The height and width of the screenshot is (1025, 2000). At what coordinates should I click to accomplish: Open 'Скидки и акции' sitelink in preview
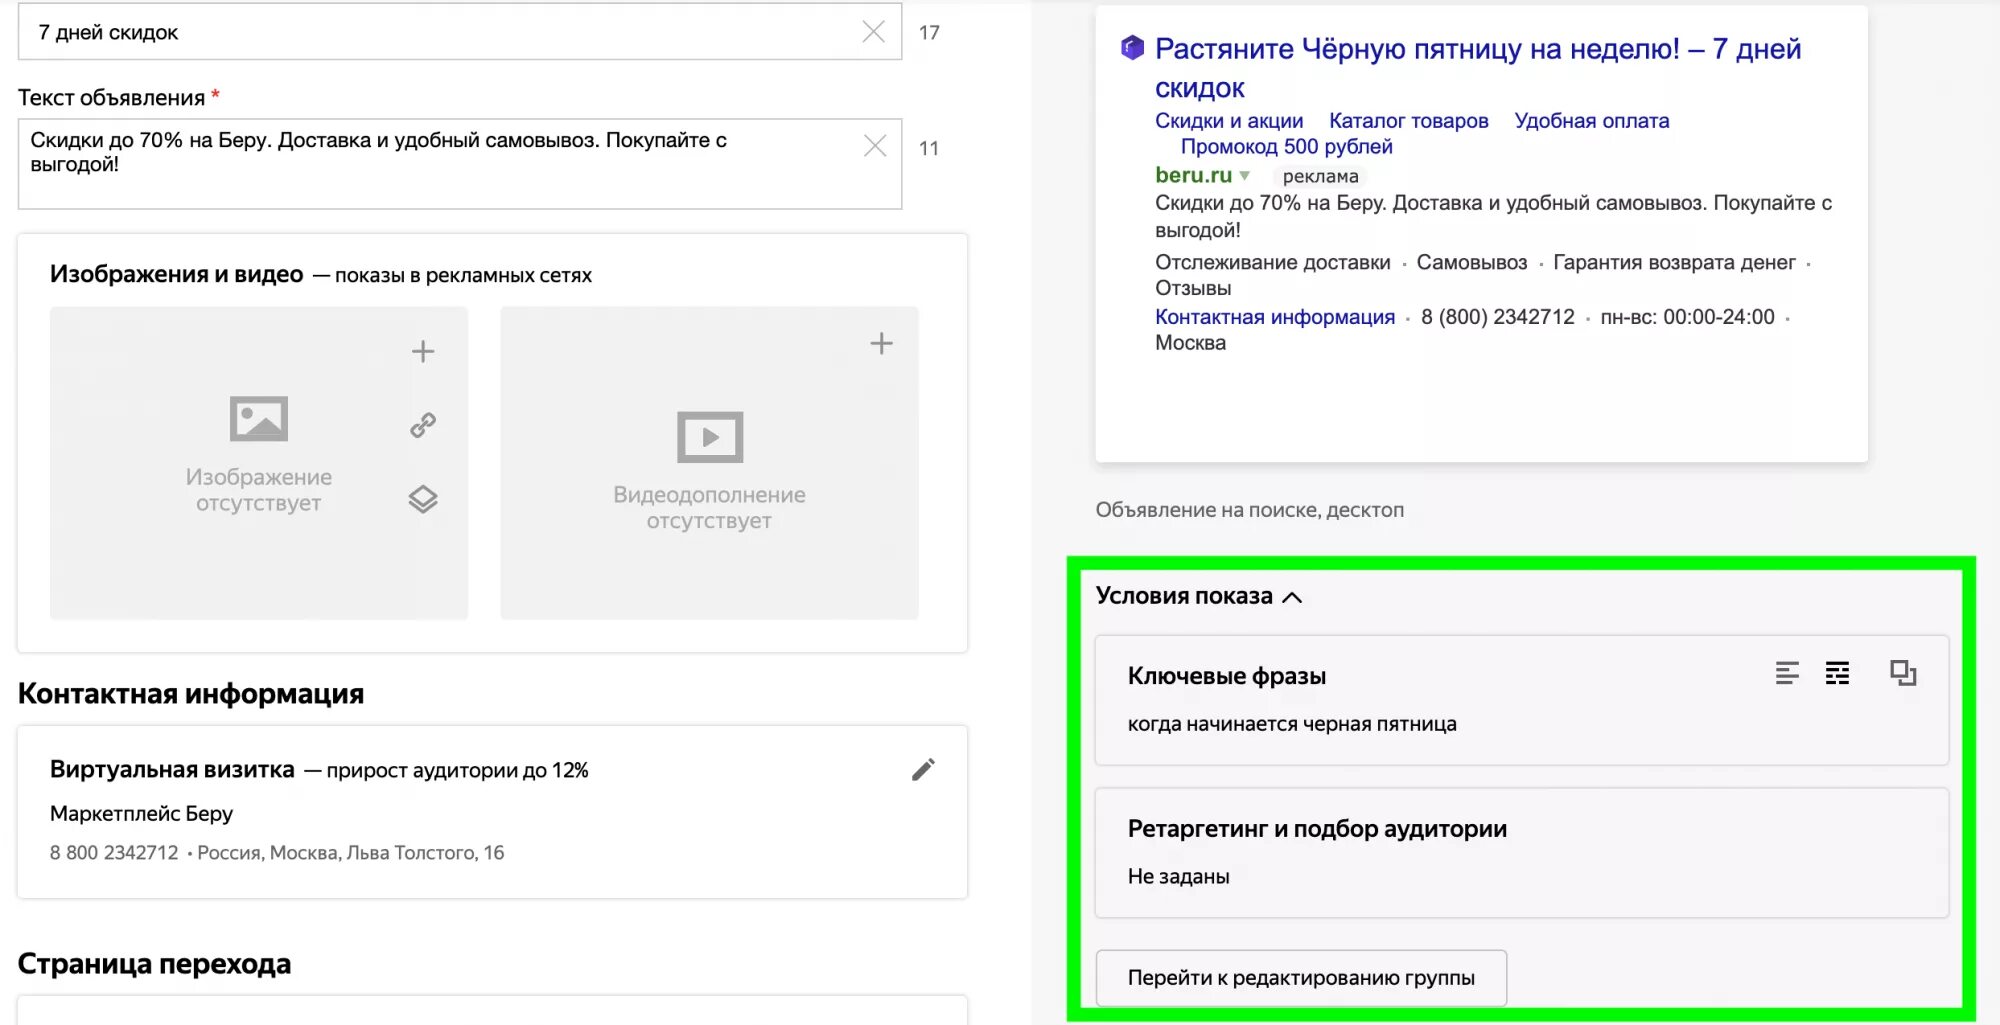pyautogui.click(x=1228, y=121)
